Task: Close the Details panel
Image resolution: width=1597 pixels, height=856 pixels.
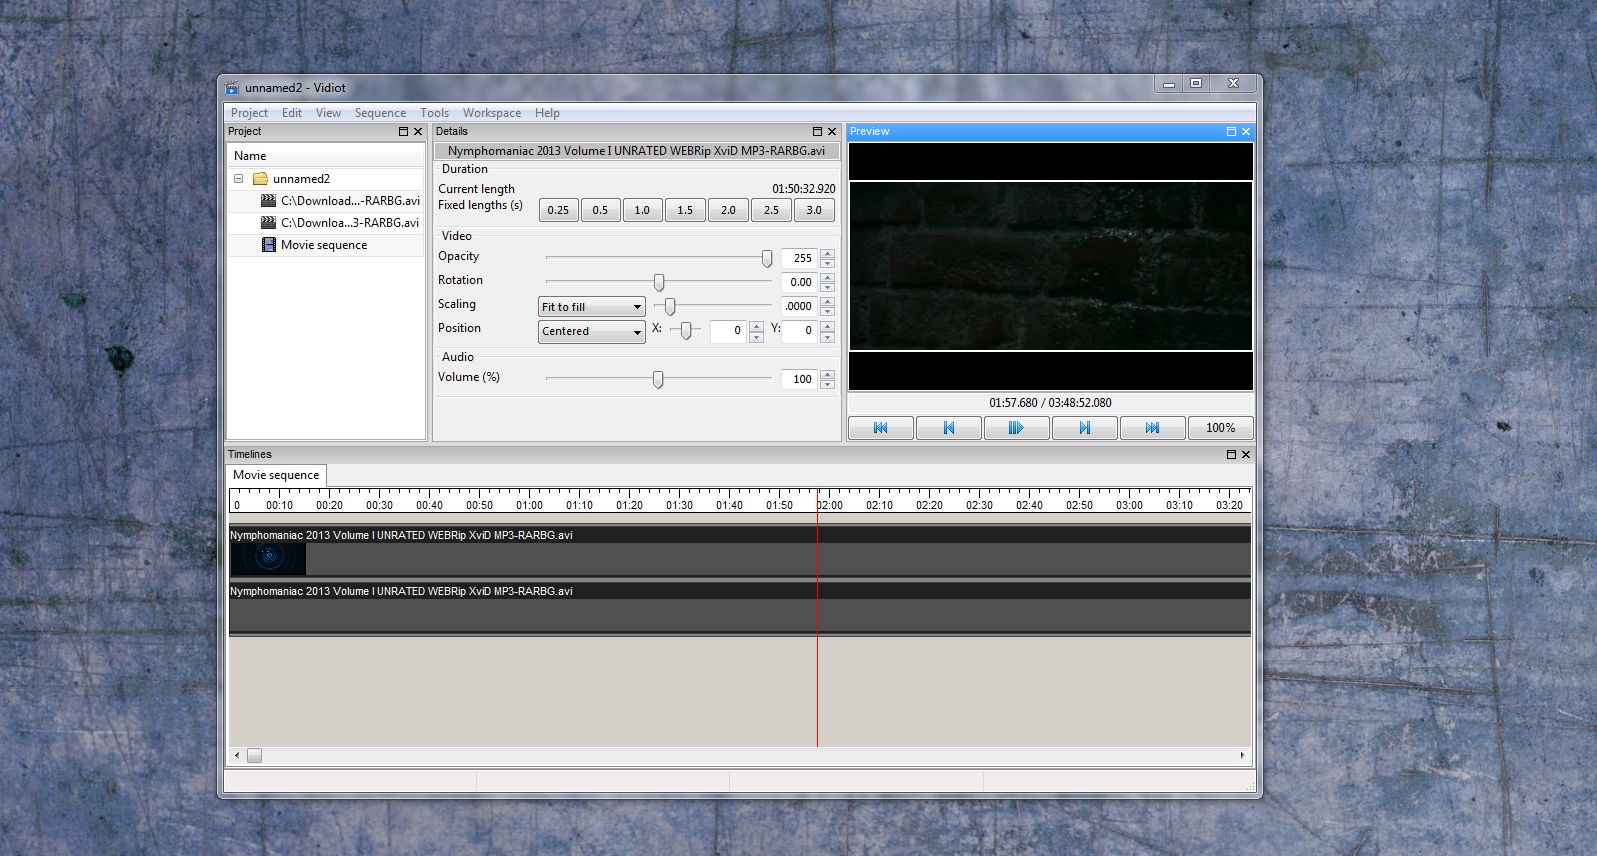Action: pos(832,132)
